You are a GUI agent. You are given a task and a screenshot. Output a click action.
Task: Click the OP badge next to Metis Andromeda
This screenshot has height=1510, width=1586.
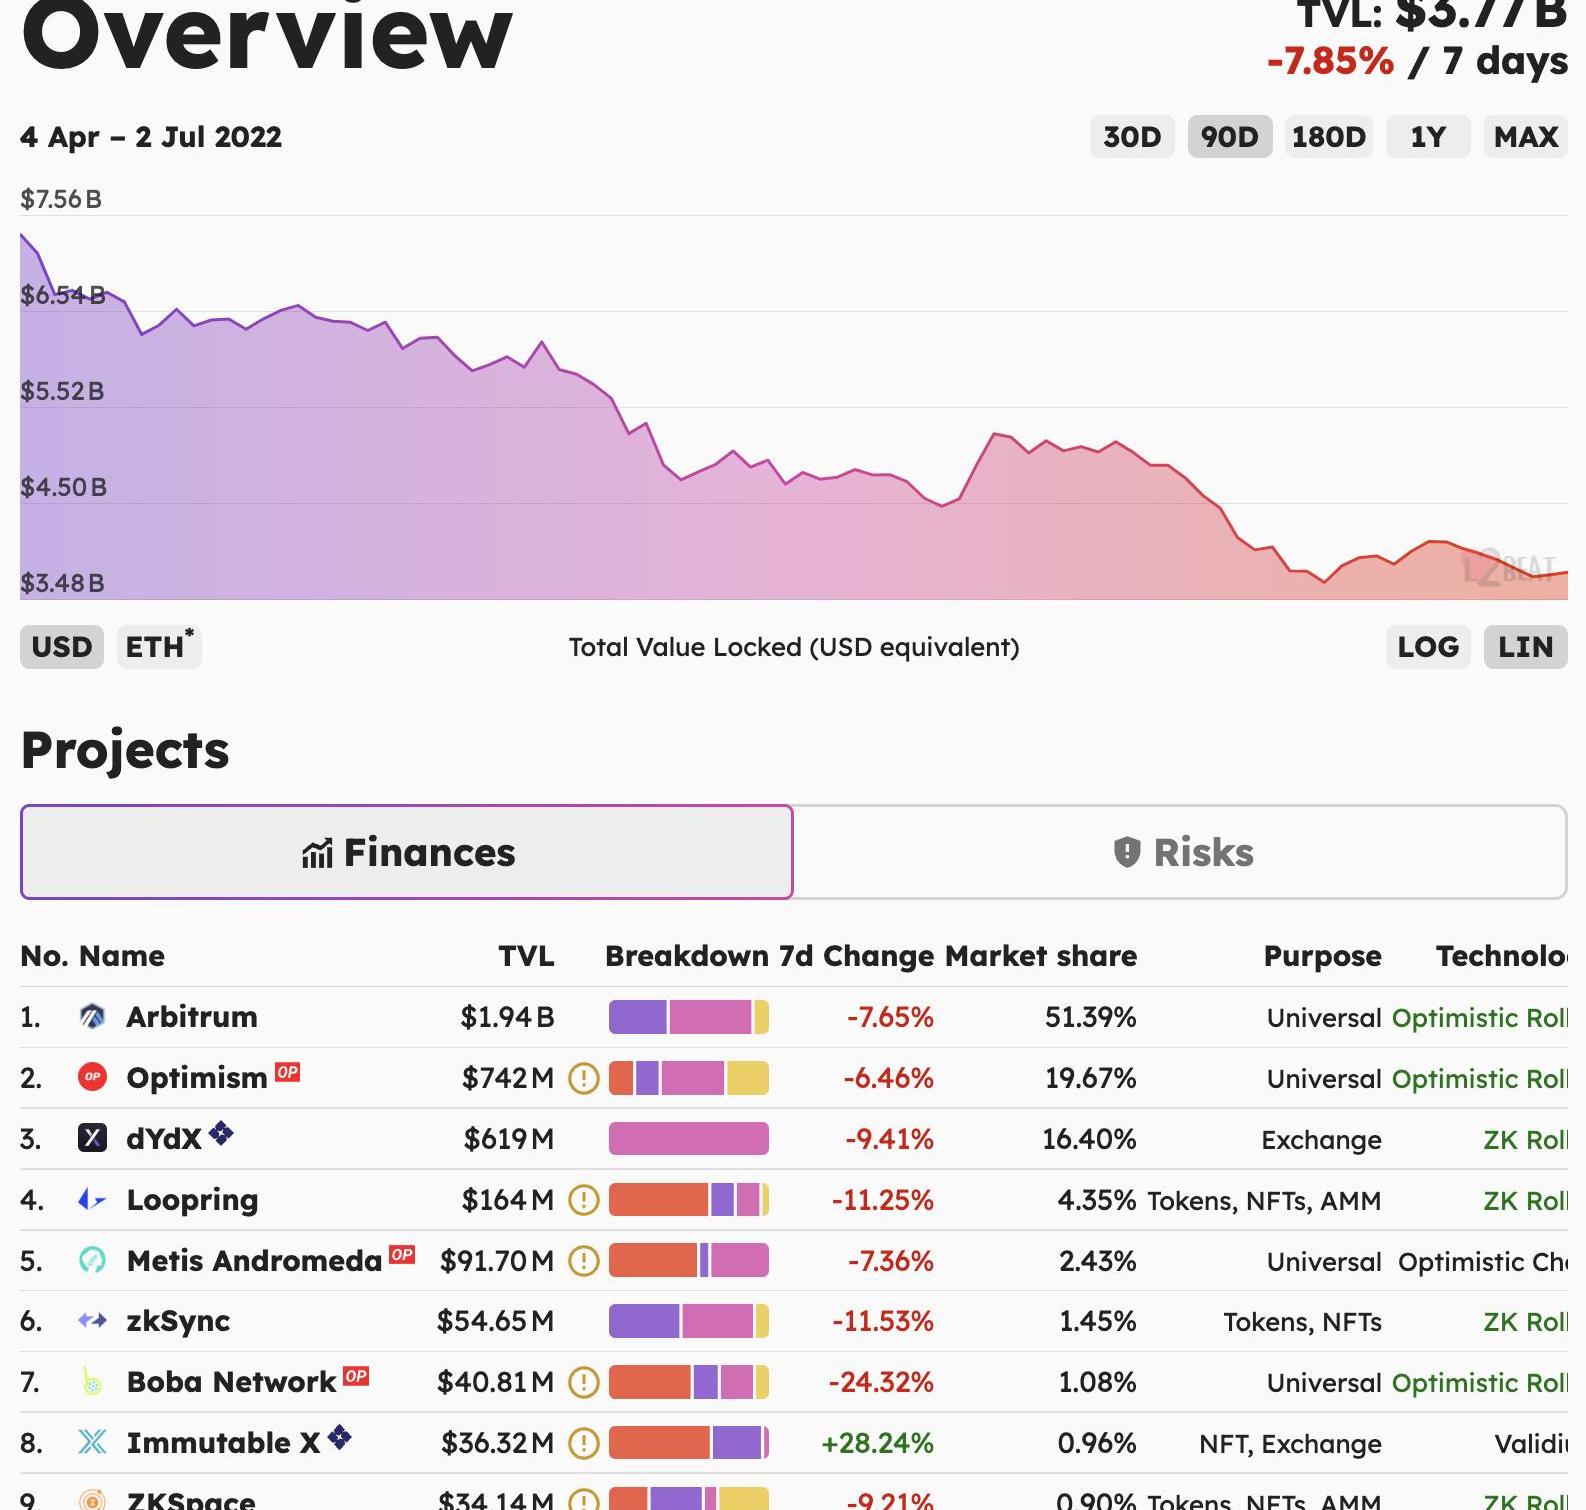click(402, 1254)
